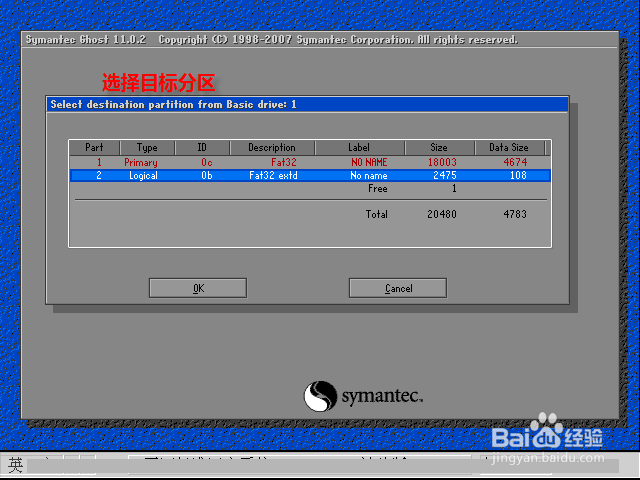Click the 108 data size value
Viewport: 640px width, 480px height.
tap(518, 176)
